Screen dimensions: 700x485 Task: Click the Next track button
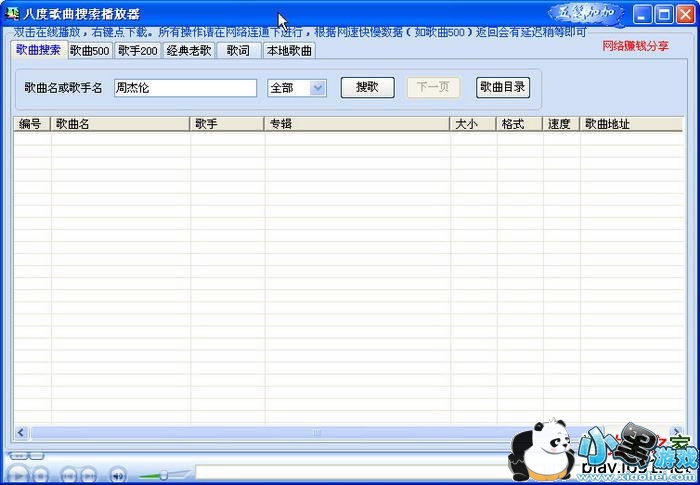point(88,477)
